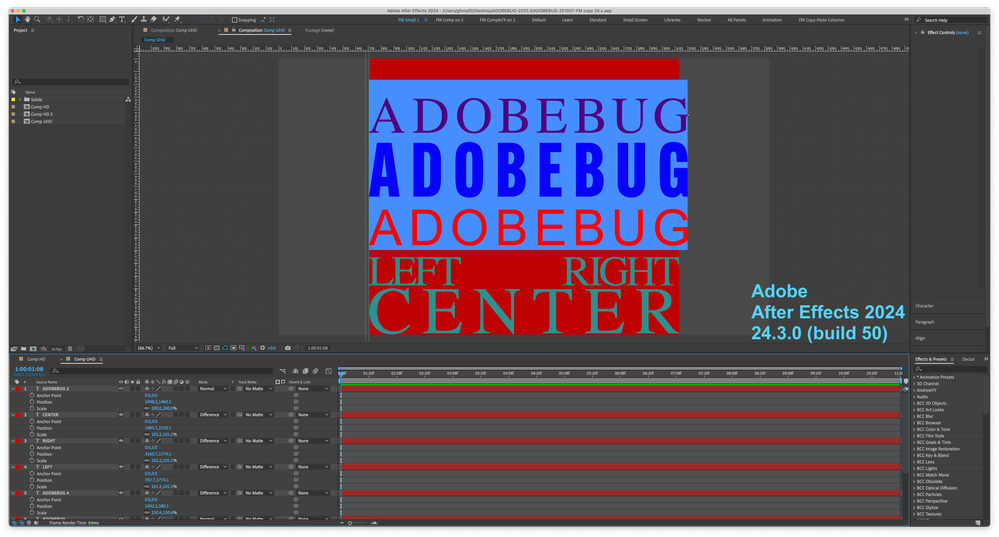Viewport: 999px width, 537px height.
Task: Select the Puppet Pin tool
Action: tap(177, 20)
